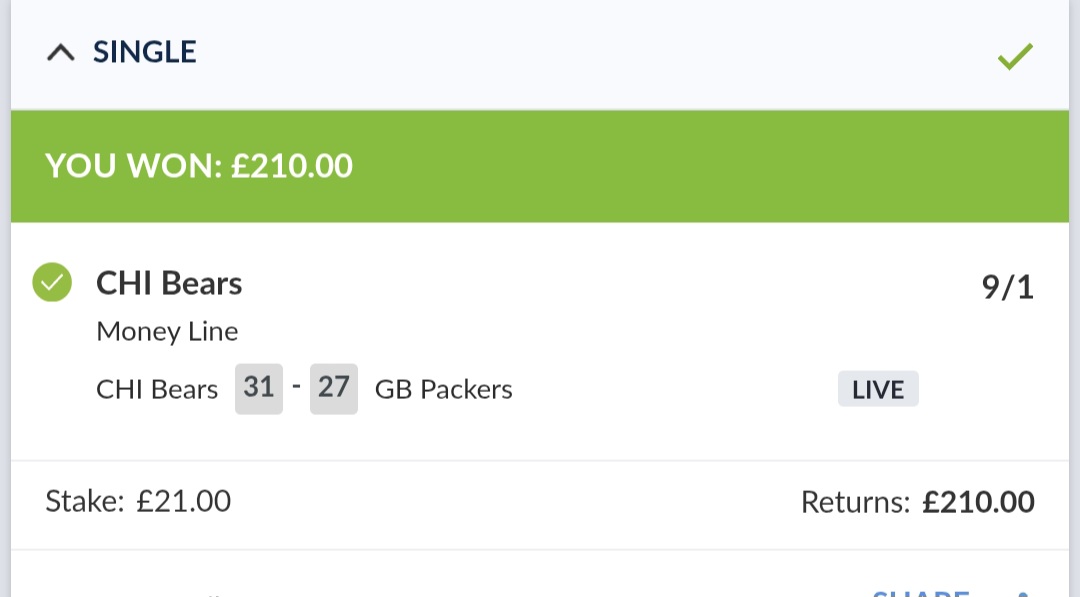
Task: Click green circle check beside CHI Bears
Action: 52,283
